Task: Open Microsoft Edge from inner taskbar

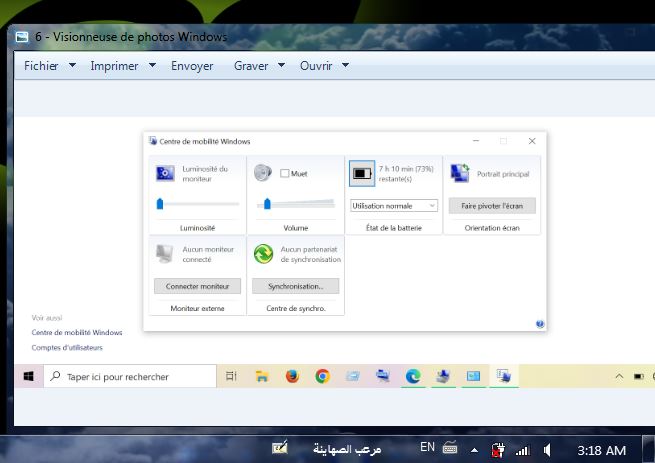Action: tap(413, 377)
